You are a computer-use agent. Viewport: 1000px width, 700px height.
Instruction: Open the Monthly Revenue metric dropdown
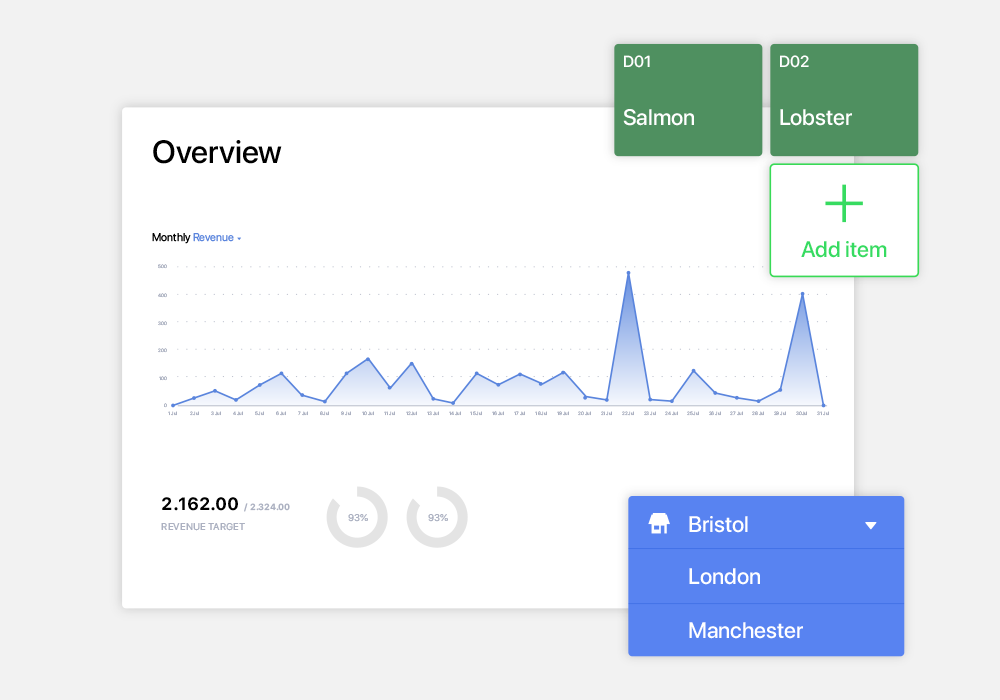click(196, 238)
